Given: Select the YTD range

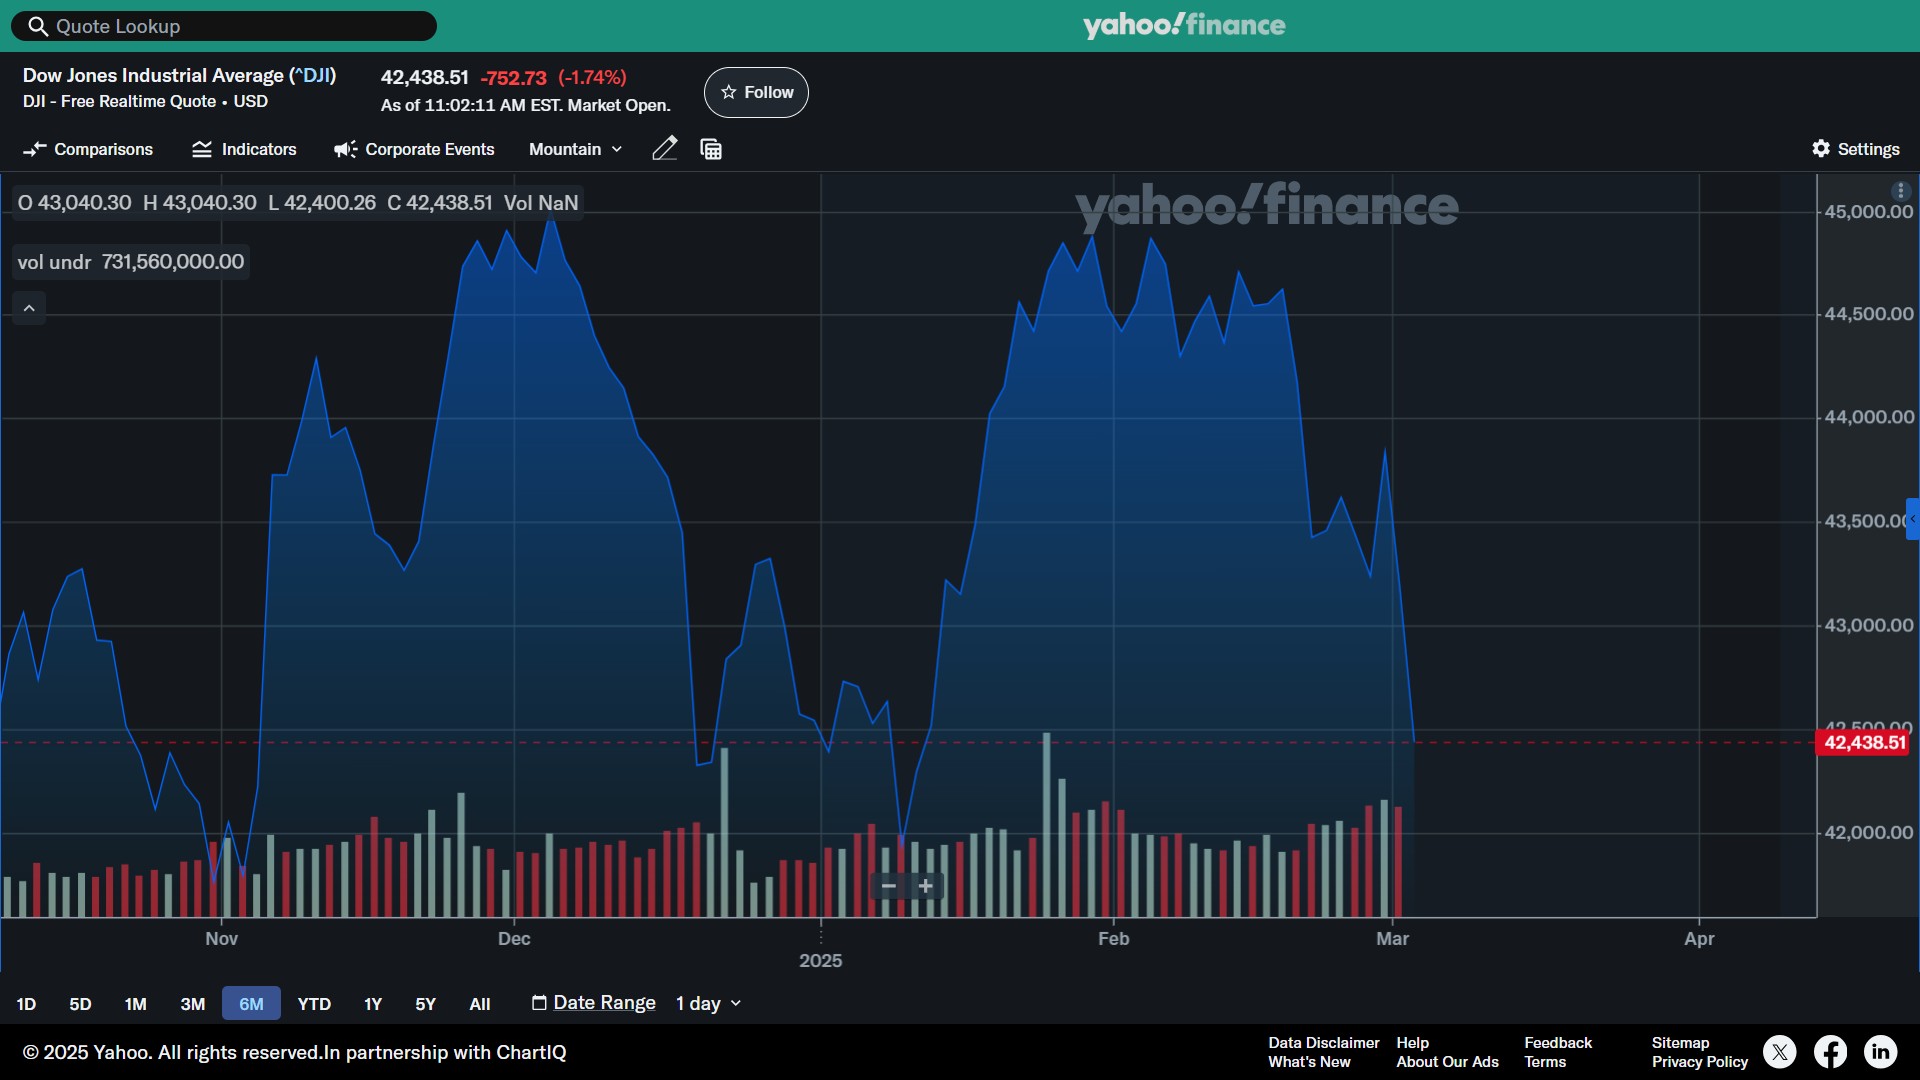Looking at the screenshot, I should pos(314,1004).
